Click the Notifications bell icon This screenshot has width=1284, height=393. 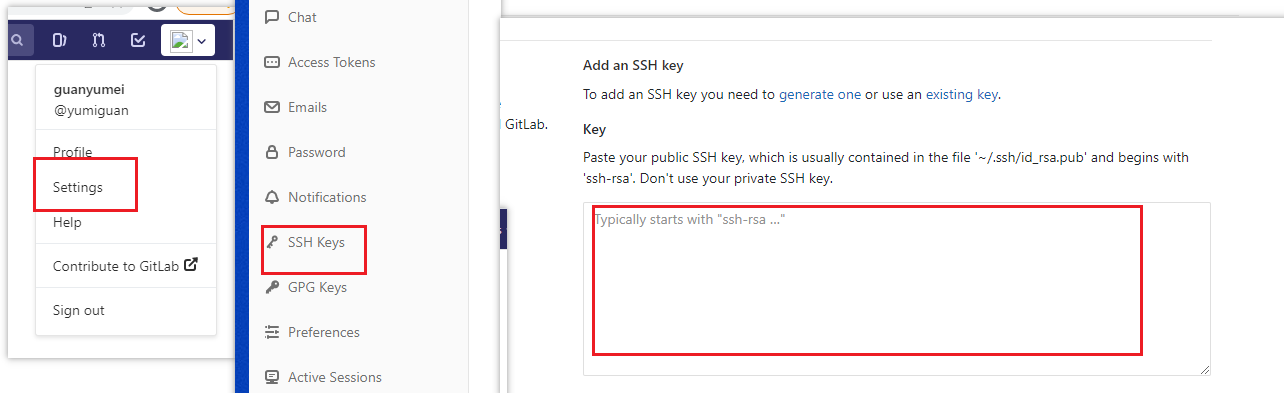[x=272, y=197]
